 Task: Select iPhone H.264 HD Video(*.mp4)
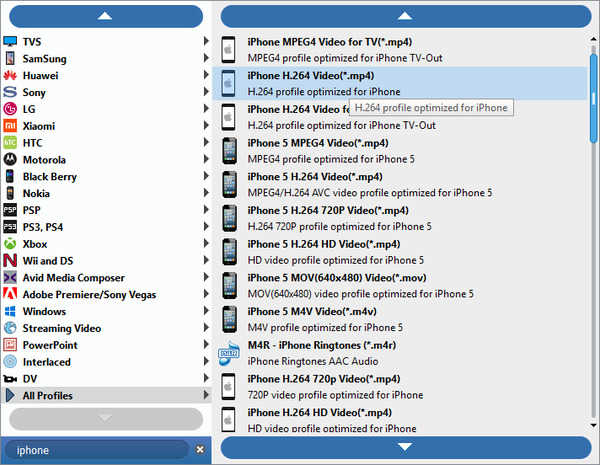click(x=400, y=419)
